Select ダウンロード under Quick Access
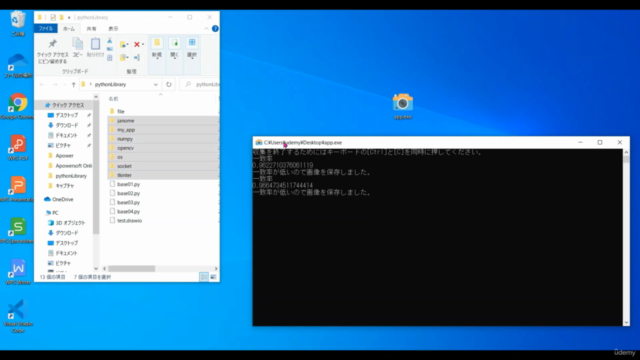 (67, 125)
